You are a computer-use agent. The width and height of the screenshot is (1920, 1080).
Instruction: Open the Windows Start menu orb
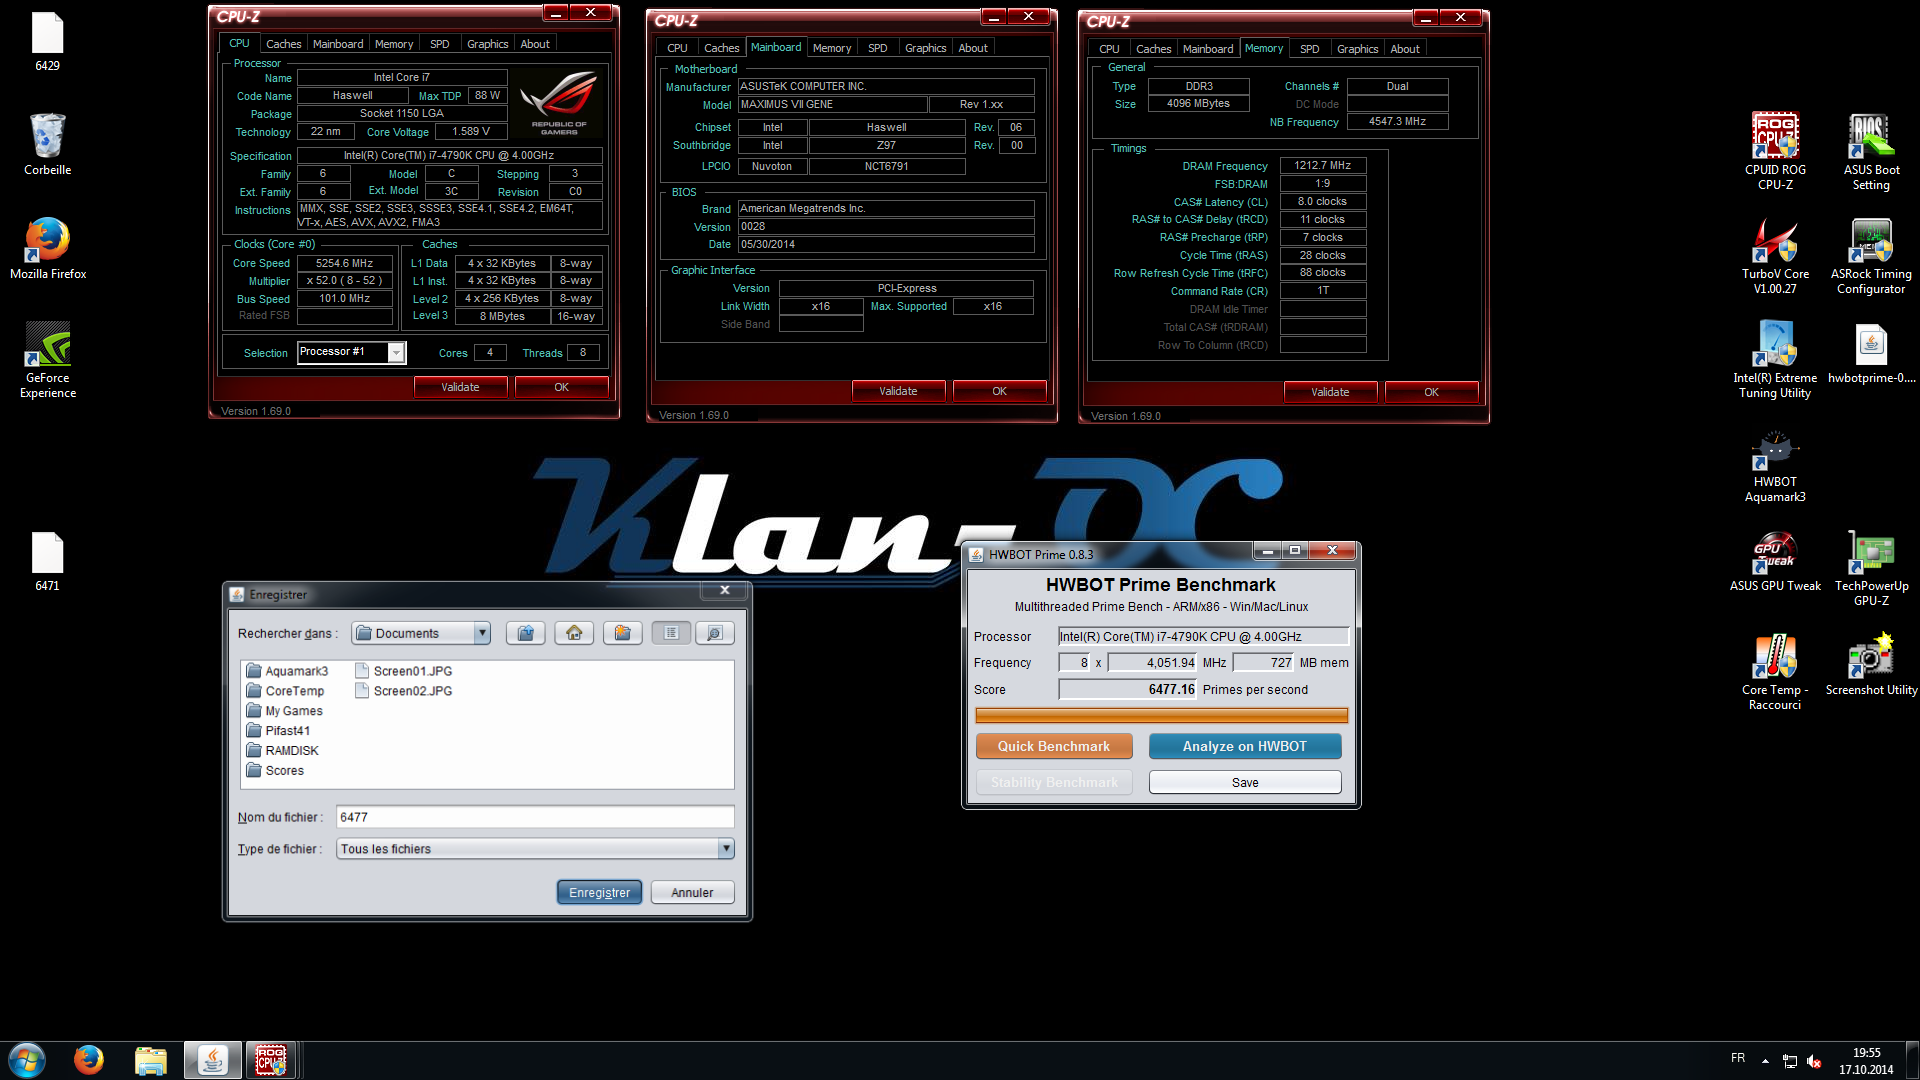pyautogui.click(x=27, y=1060)
